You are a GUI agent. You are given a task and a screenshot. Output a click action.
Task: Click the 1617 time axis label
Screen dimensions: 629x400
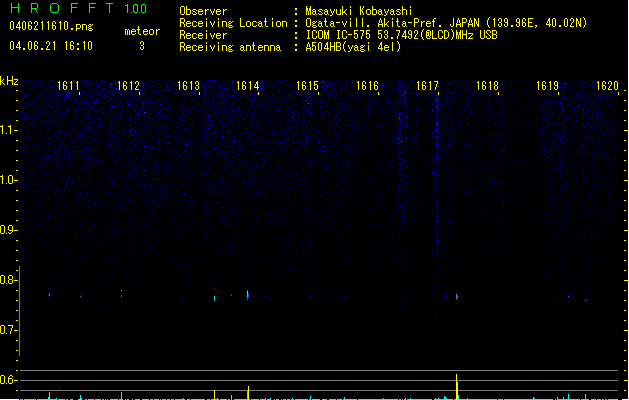pos(428,86)
